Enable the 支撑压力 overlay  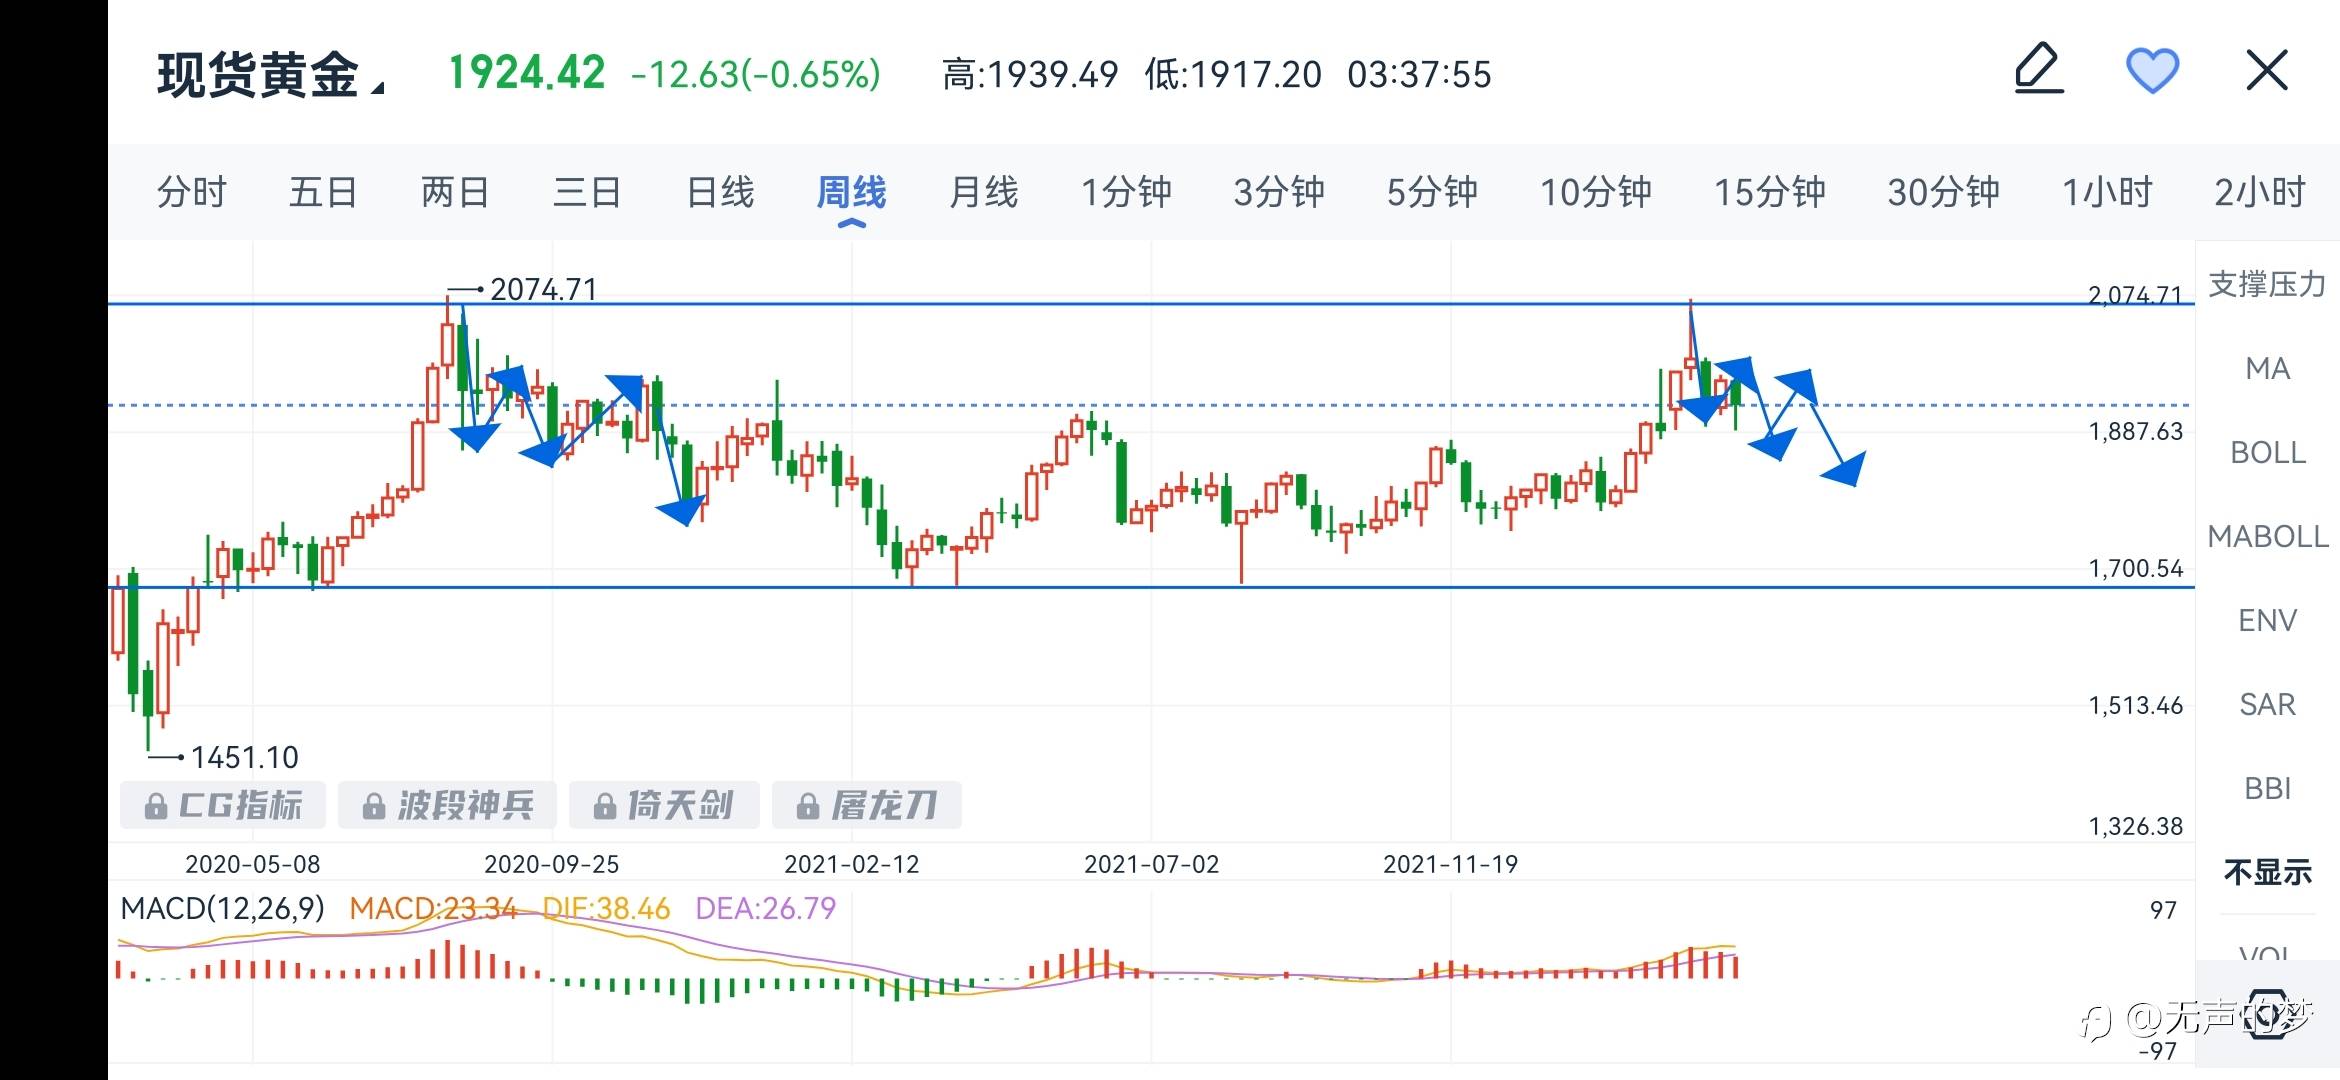(x=2267, y=285)
